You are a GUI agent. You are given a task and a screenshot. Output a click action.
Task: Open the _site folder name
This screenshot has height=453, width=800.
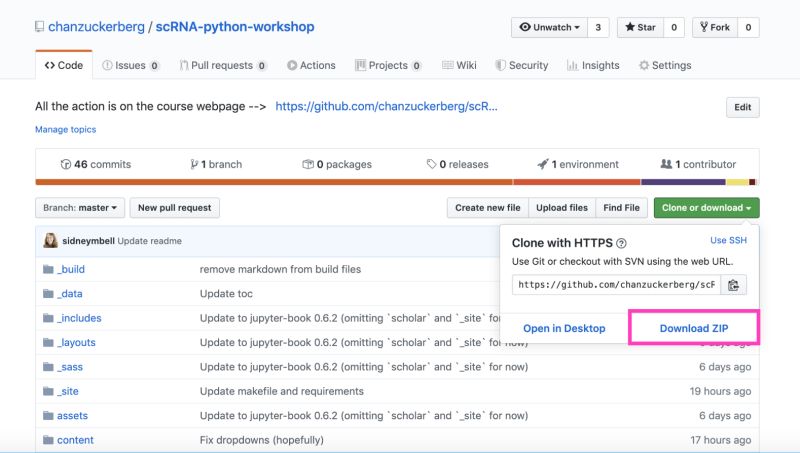68,392
